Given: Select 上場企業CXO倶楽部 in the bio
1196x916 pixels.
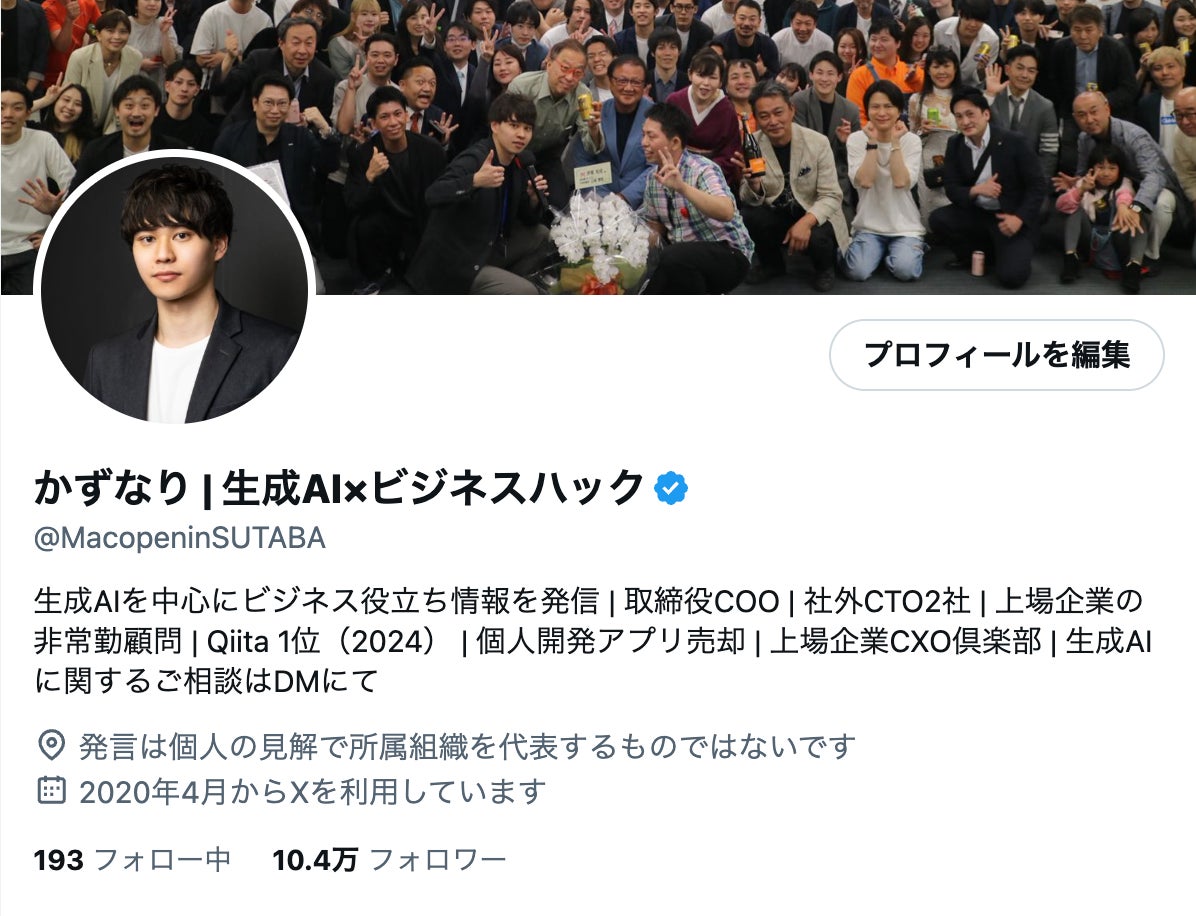Looking at the screenshot, I should [x=905, y=641].
